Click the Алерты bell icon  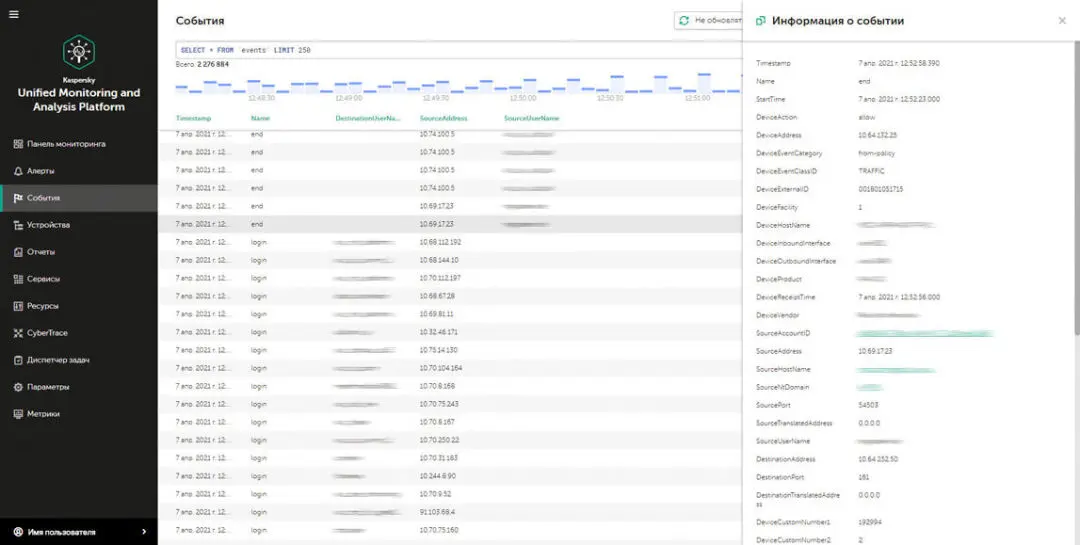(19, 171)
